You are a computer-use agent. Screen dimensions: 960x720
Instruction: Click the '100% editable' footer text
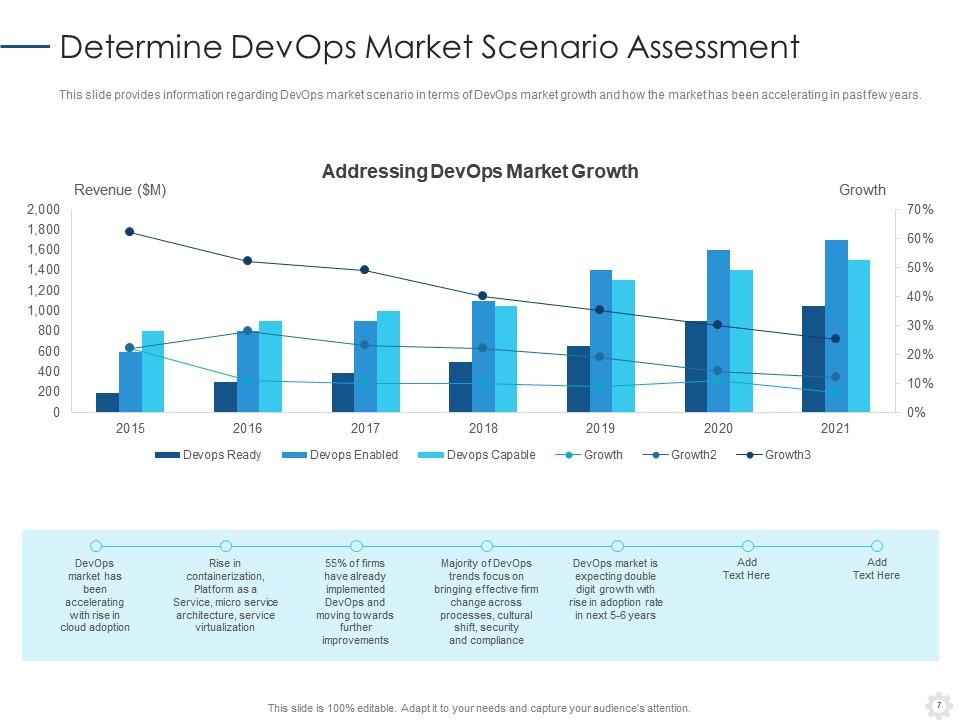point(479,708)
